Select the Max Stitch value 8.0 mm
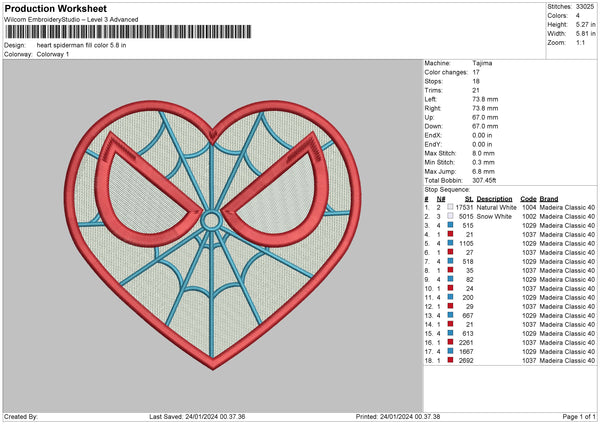 (x=484, y=153)
